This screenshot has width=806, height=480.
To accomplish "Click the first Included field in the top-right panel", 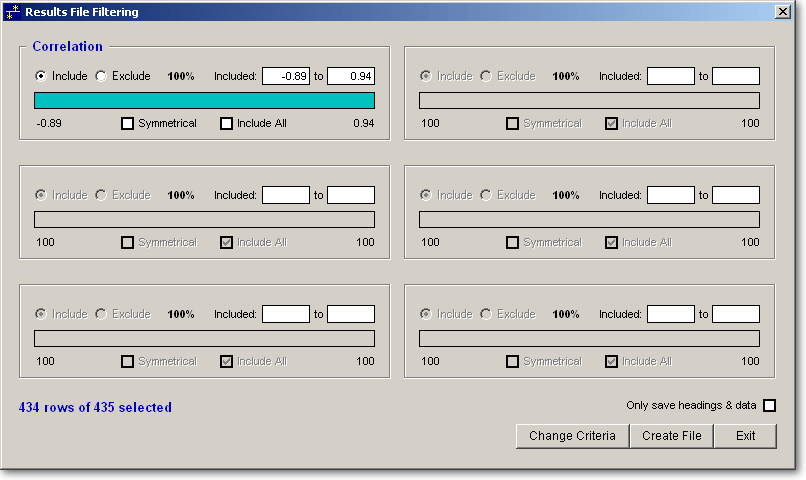I will coord(670,76).
